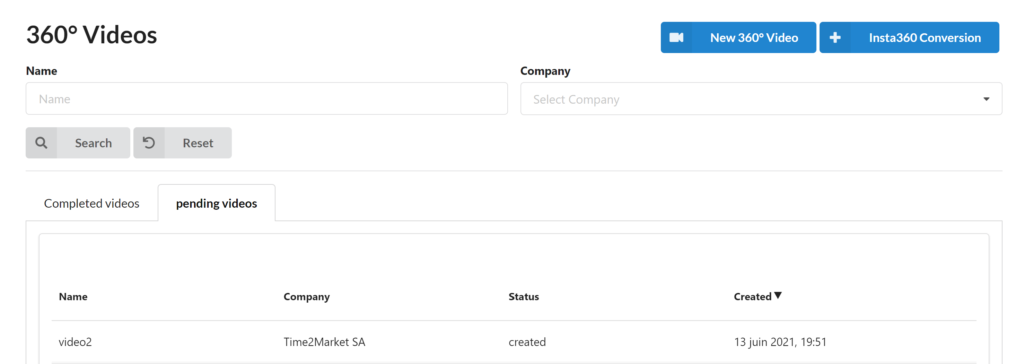The height and width of the screenshot is (364, 1024).
Task: Expand company list via caret arrow
Action: (986, 99)
